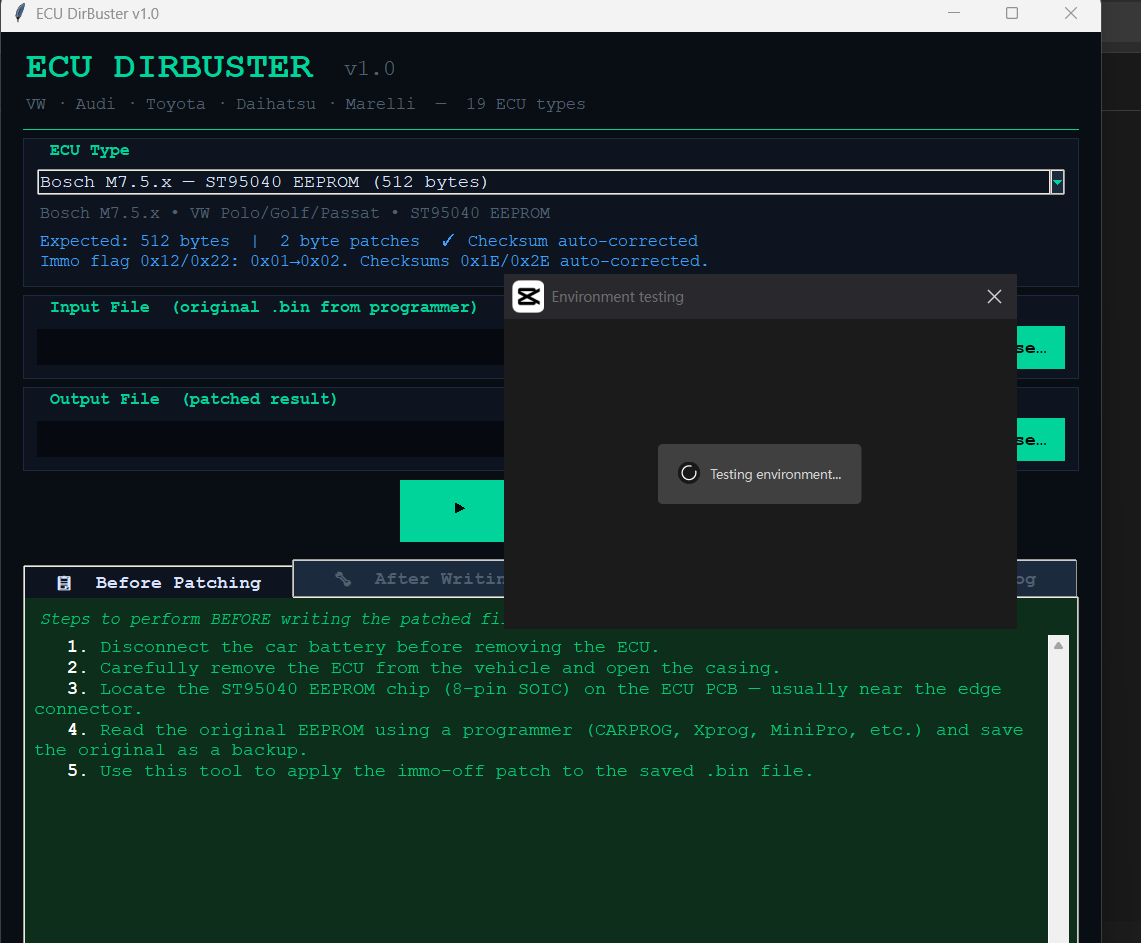
Task: Switch to the After Writing tab
Action: coord(420,578)
